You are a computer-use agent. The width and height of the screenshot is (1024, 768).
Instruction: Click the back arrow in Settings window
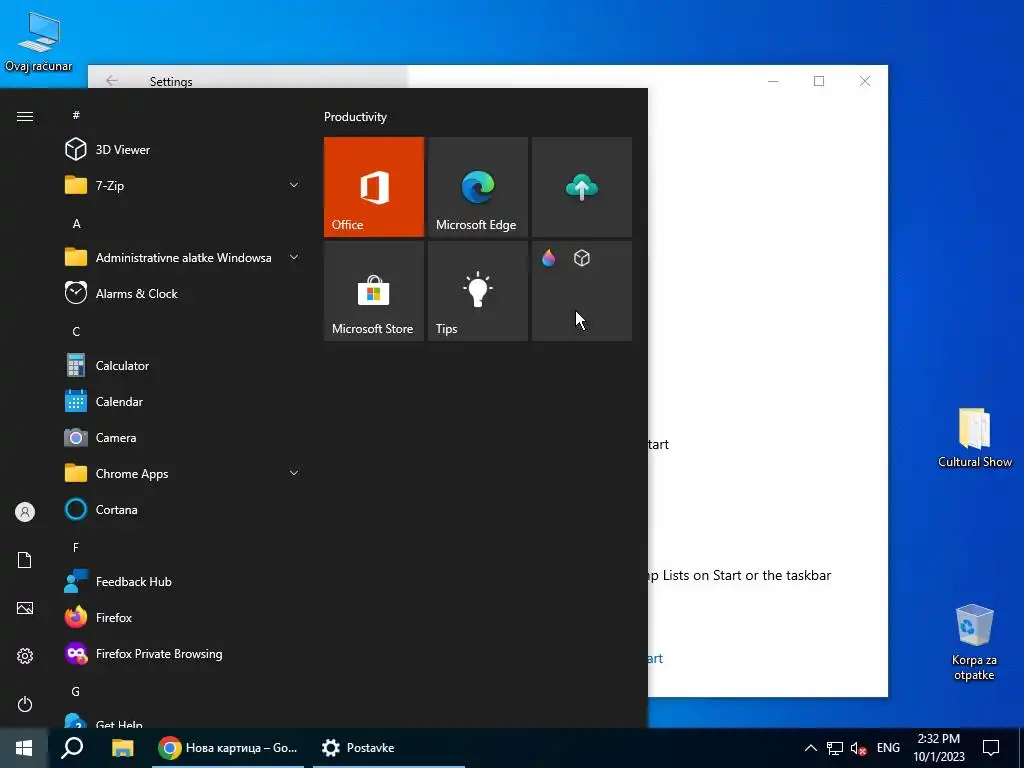coord(112,80)
